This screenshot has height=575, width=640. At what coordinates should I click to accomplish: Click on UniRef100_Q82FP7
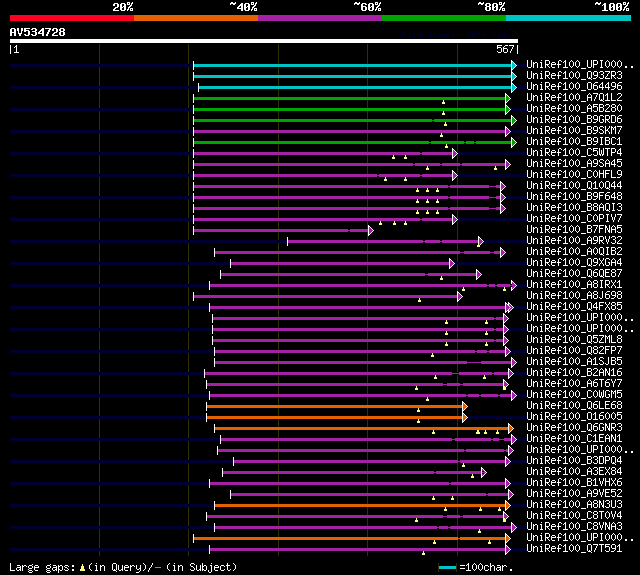point(574,351)
